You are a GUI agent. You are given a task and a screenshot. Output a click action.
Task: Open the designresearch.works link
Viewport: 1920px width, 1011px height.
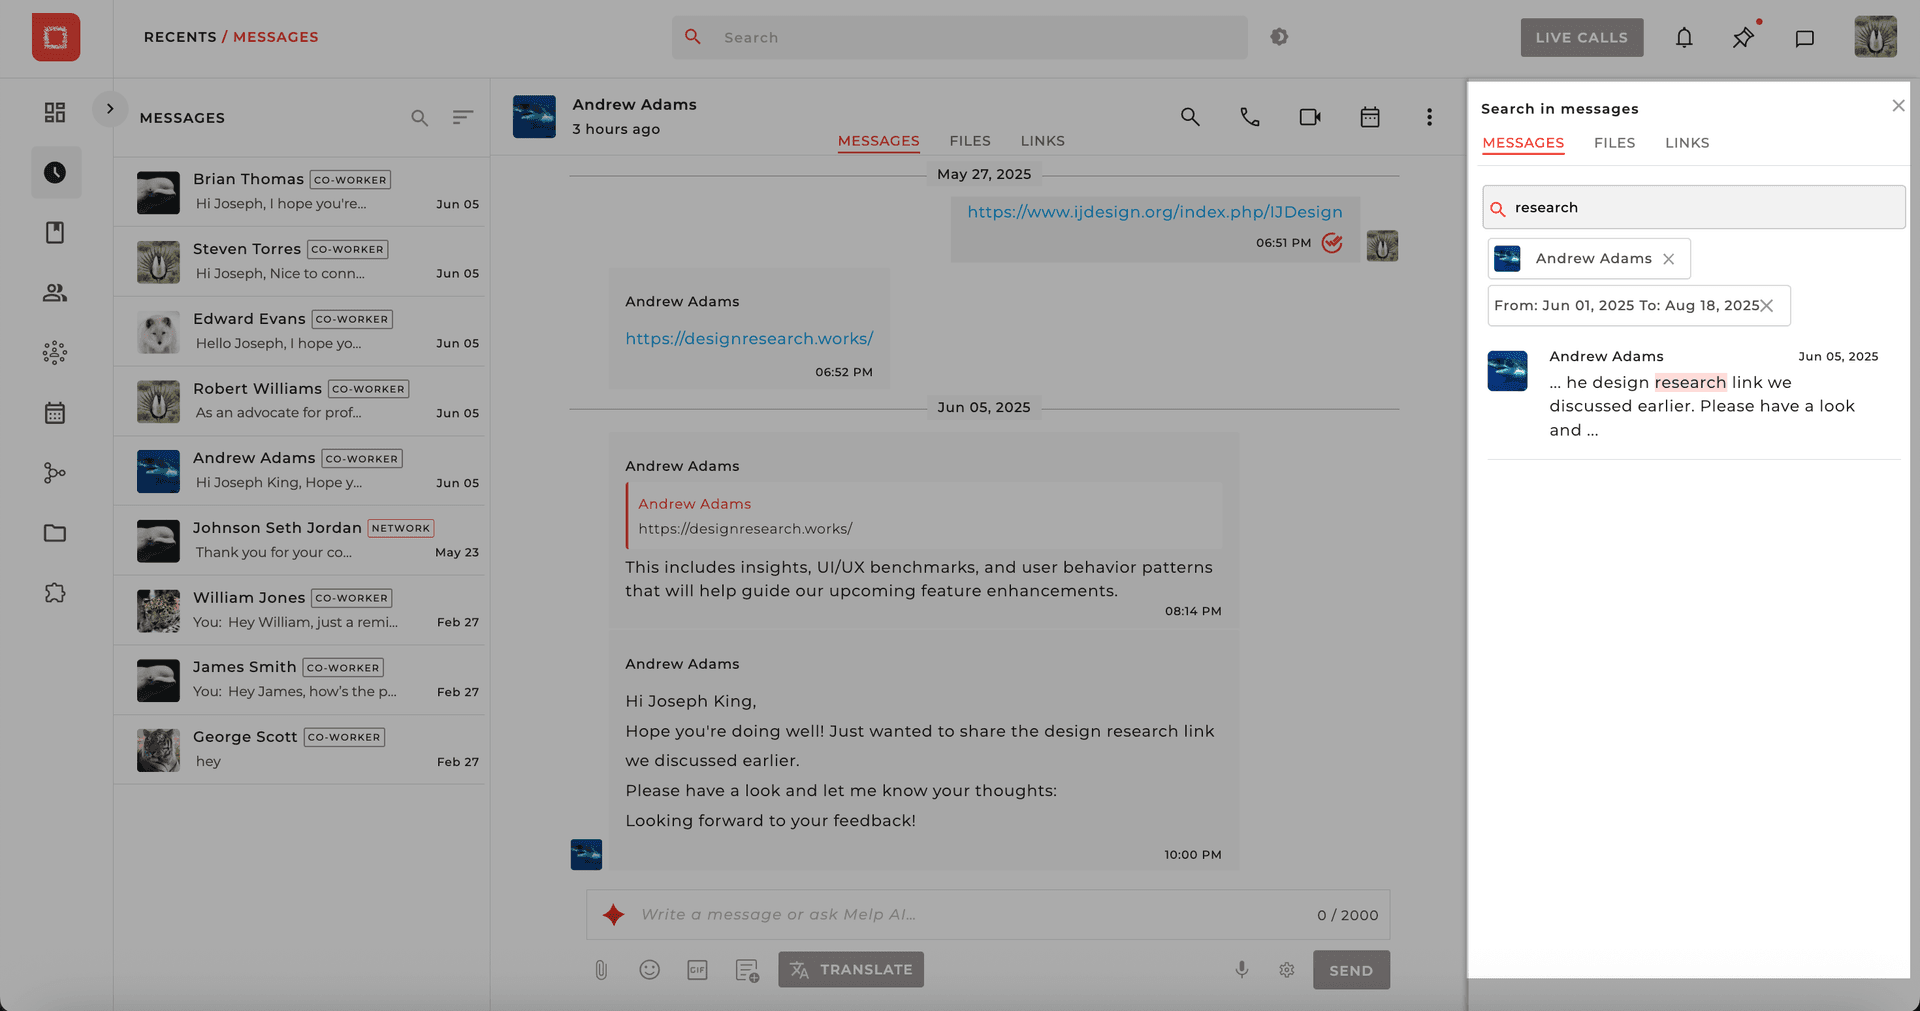(x=749, y=339)
